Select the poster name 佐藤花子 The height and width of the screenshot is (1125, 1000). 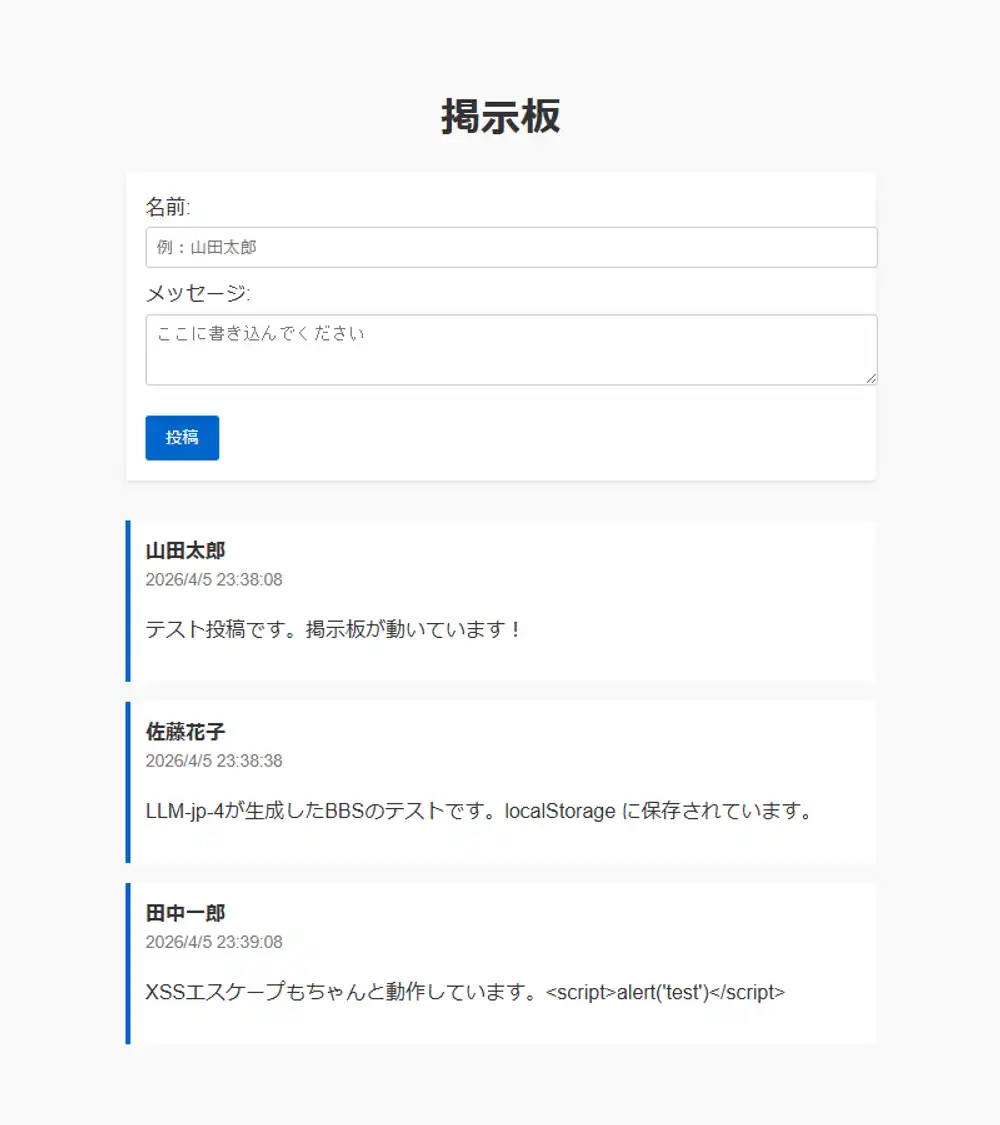tap(186, 732)
